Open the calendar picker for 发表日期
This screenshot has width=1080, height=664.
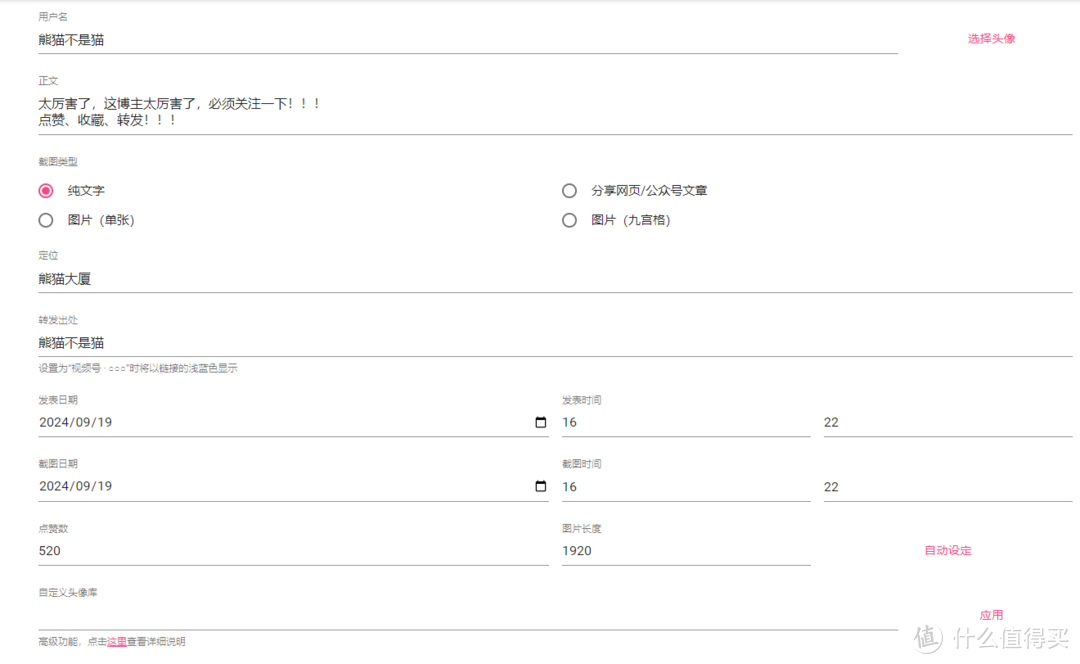click(x=541, y=423)
